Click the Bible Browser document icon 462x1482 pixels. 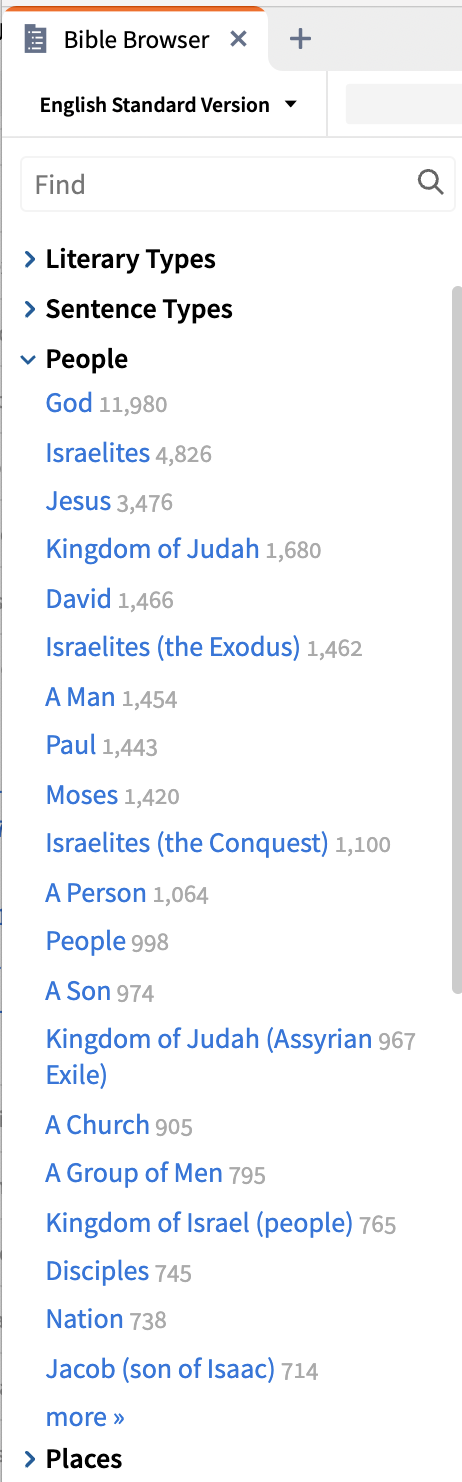(36, 40)
